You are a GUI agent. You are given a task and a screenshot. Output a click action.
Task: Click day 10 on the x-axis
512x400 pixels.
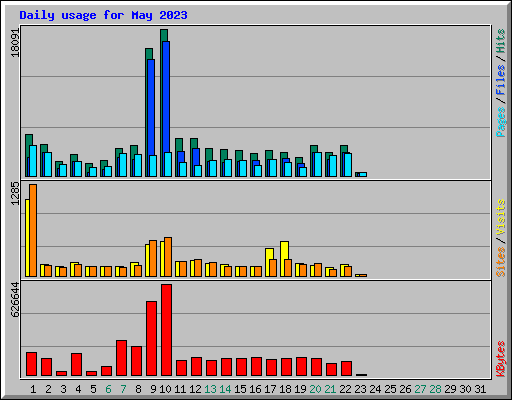click(165, 389)
